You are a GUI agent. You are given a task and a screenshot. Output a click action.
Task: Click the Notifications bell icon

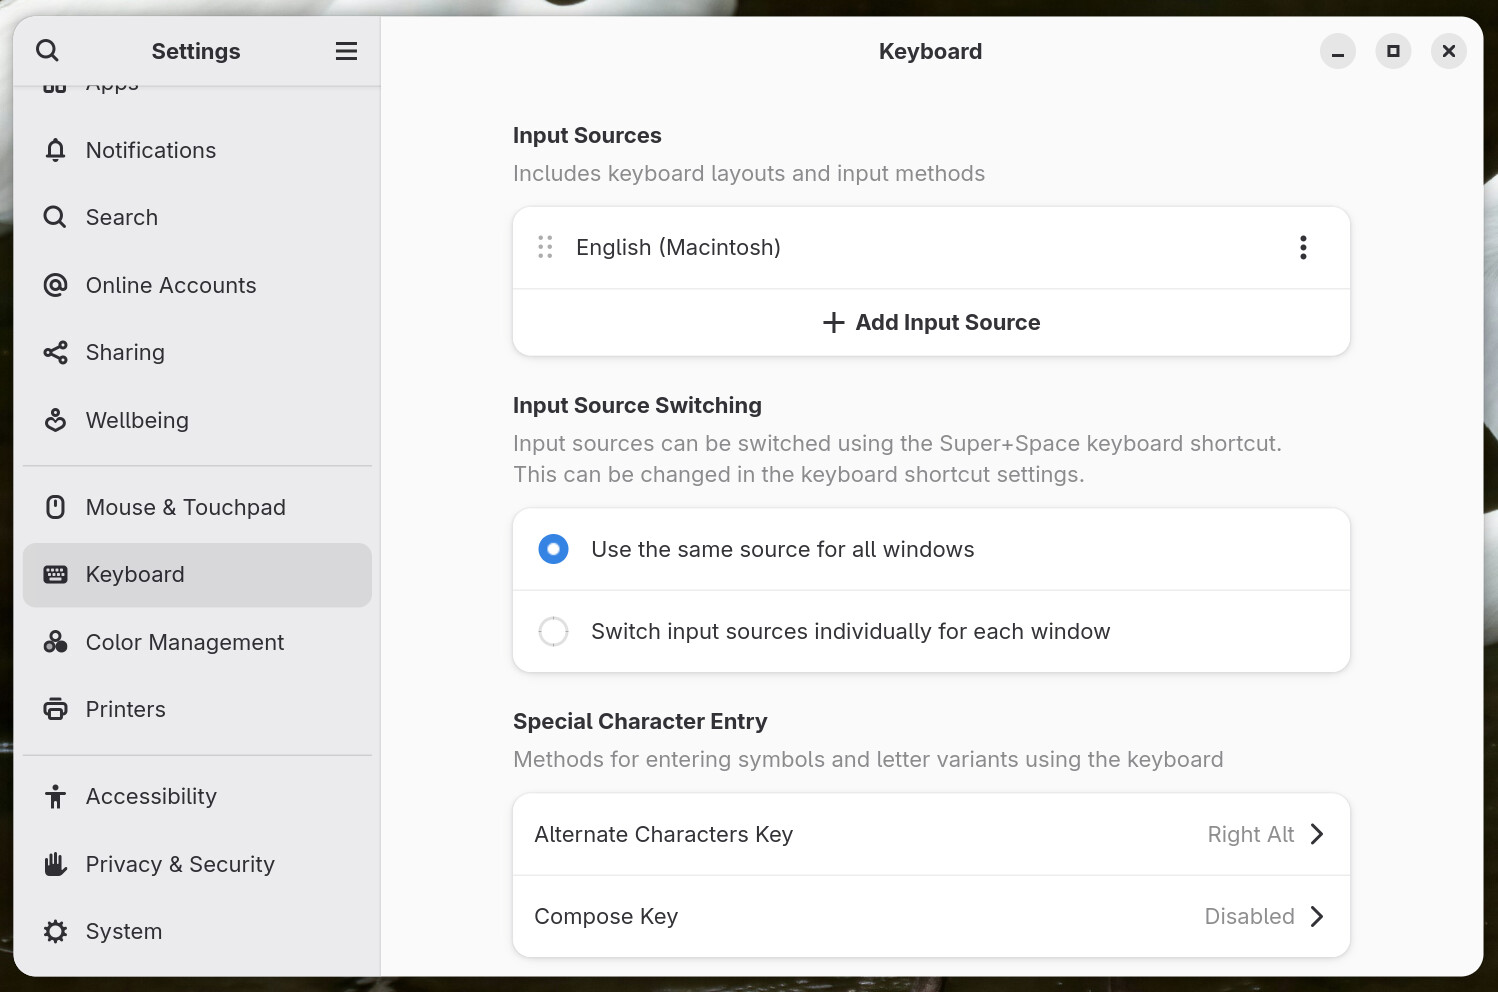pos(56,150)
